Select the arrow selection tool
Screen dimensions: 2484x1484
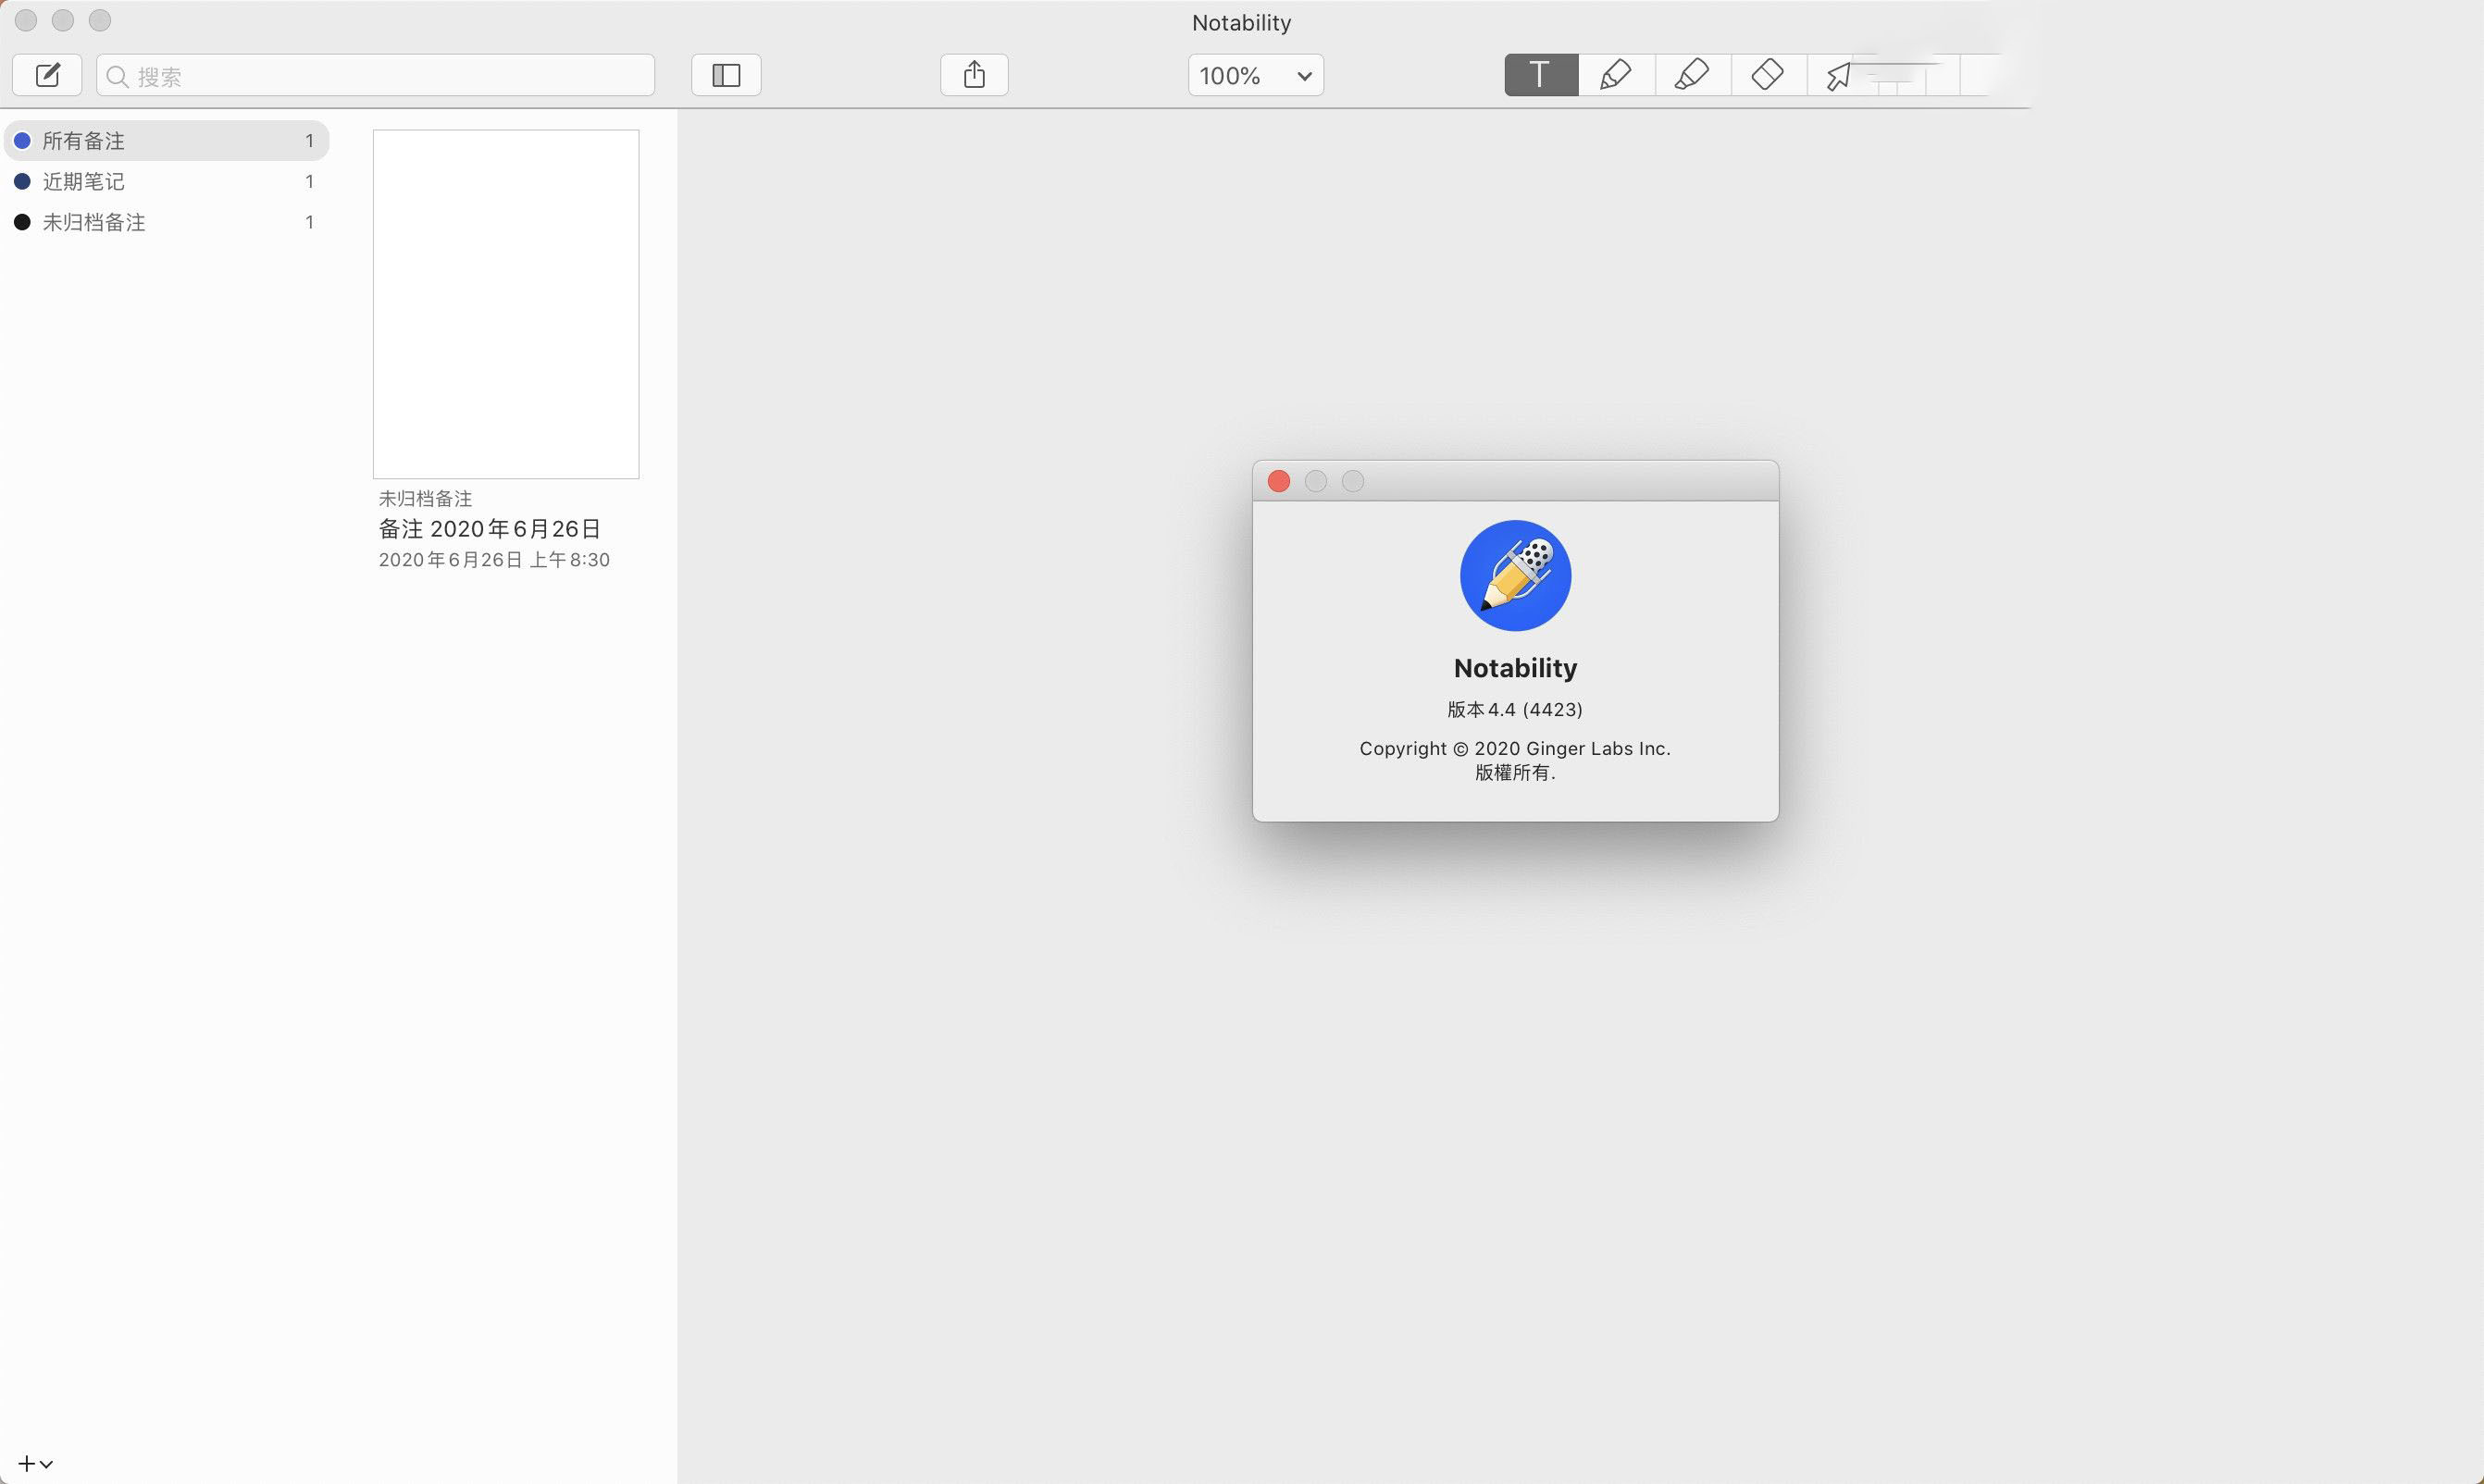point(1840,75)
